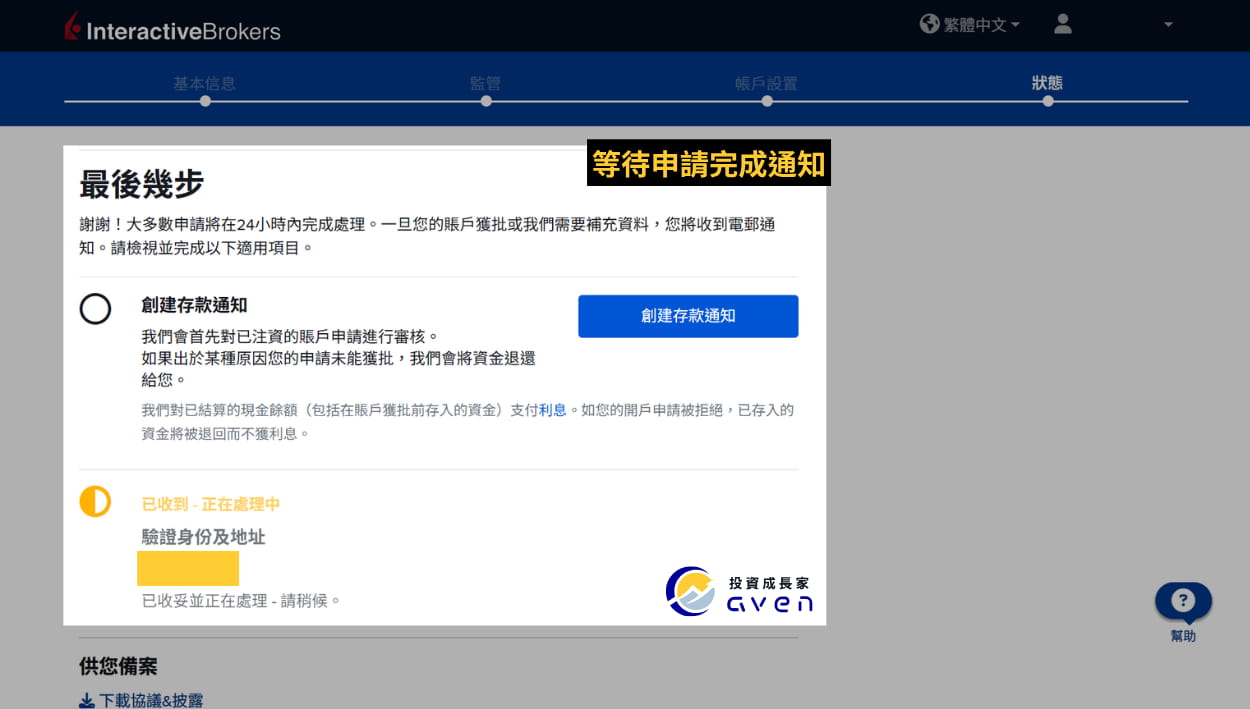Image resolution: width=1250 pixels, height=709 pixels.
Task: Click the 基本信息 progress dot
Action: [x=204, y=101]
